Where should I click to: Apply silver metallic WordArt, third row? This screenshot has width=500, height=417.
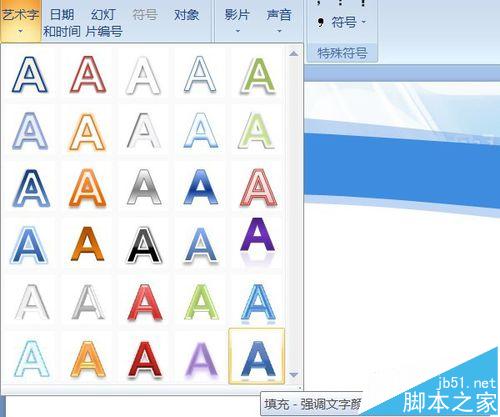144,188
